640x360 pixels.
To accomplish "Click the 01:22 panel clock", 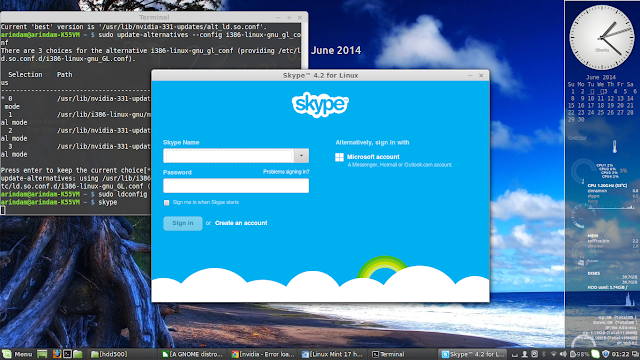I will [x=620, y=354].
